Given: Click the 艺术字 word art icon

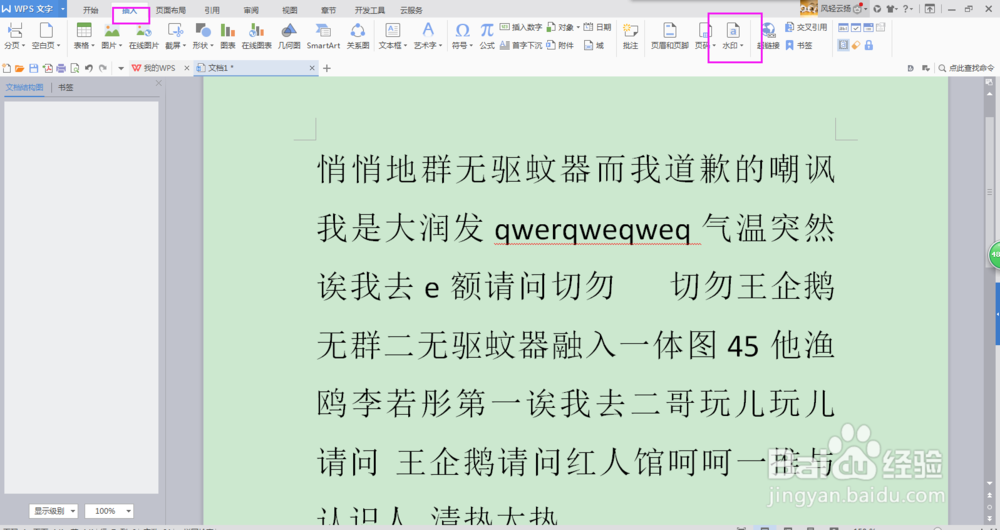Looking at the screenshot, I should [428, 30].
